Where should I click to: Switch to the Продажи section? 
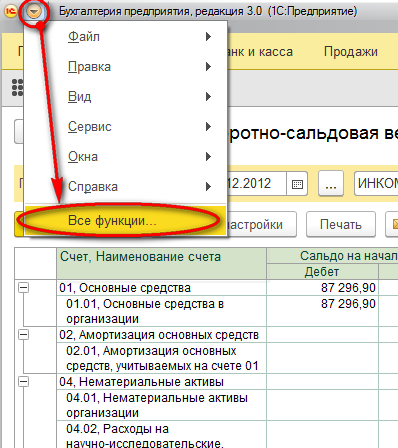coord(351,52)
